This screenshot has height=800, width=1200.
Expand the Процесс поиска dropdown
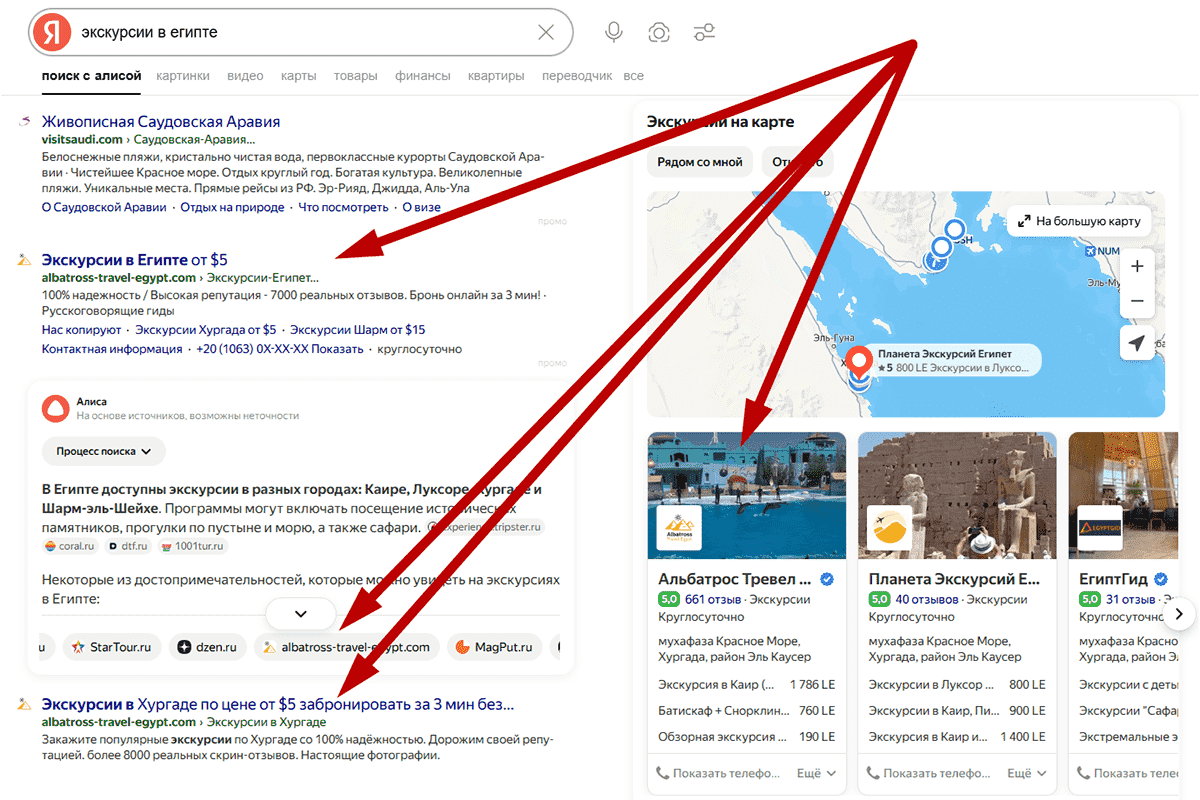(104, 451)
